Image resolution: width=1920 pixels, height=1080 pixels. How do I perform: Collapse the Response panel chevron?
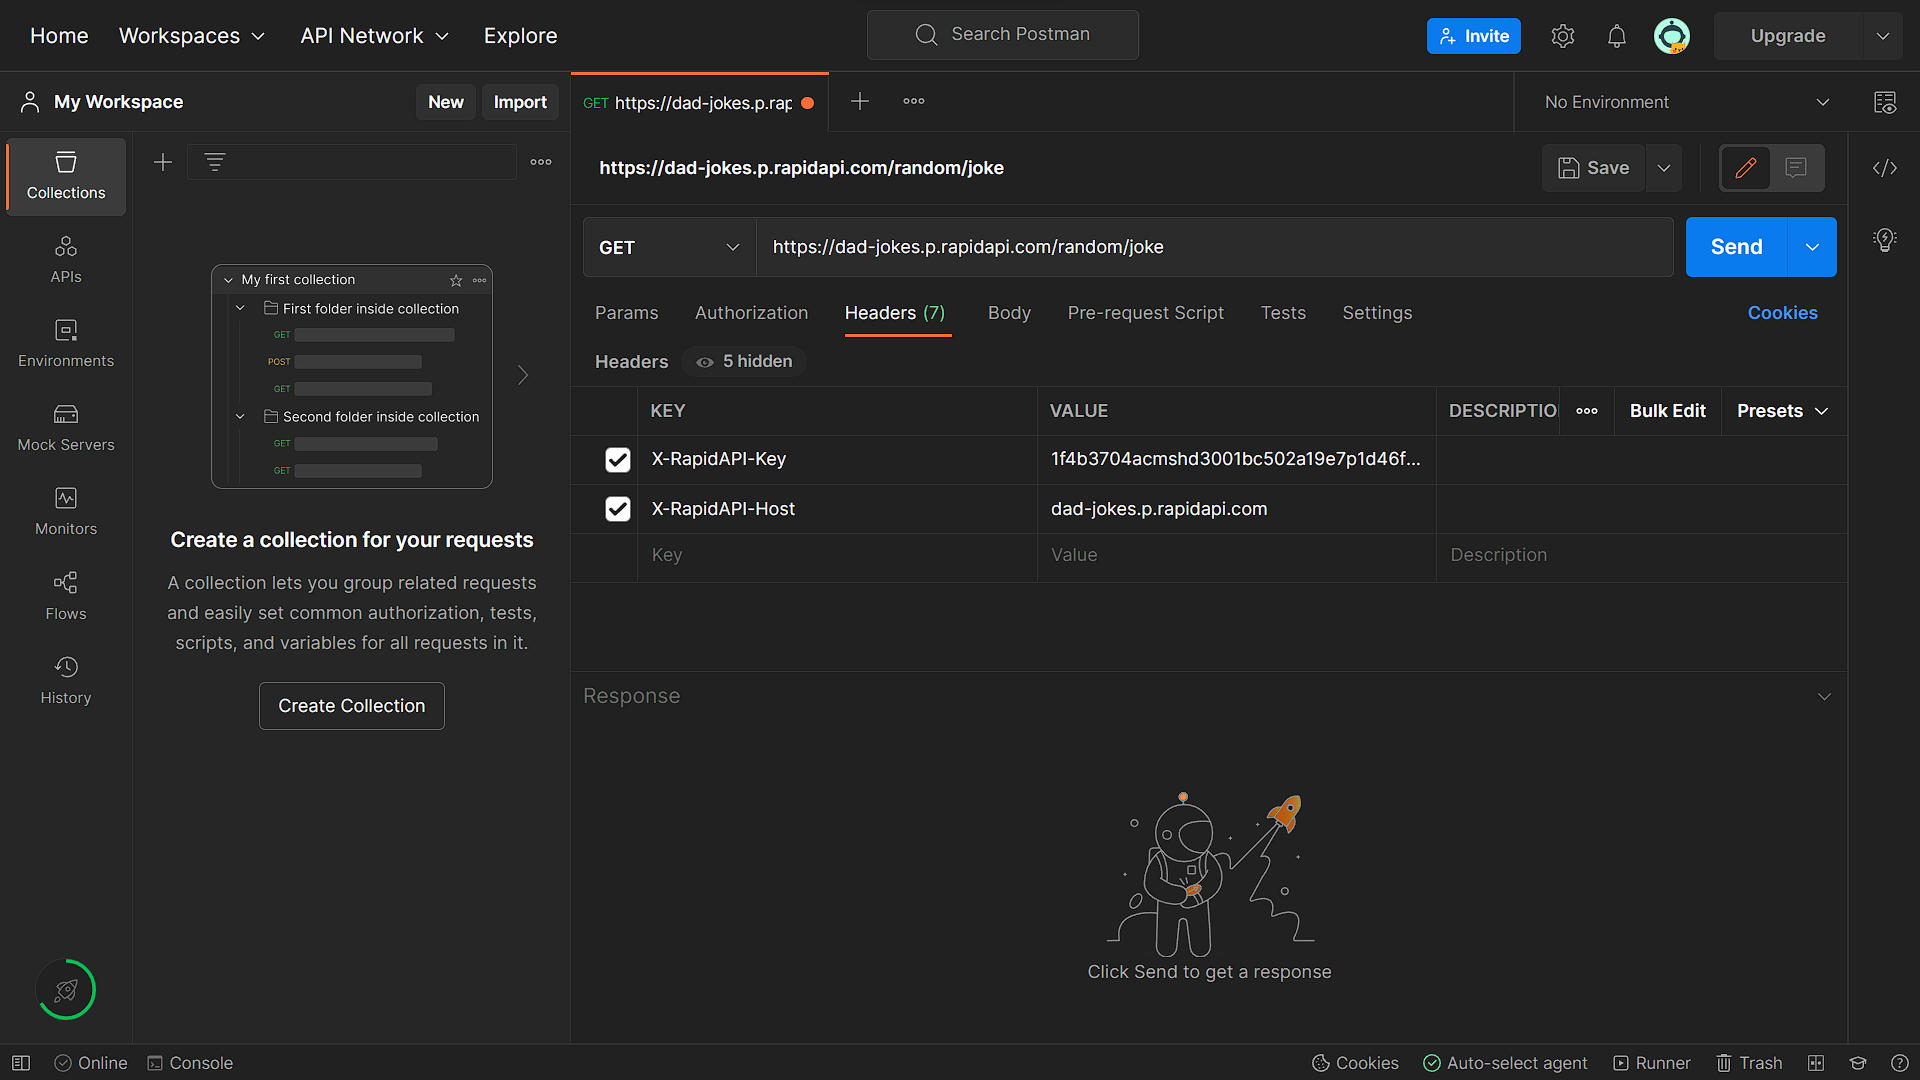click(x=1824, y=697)
